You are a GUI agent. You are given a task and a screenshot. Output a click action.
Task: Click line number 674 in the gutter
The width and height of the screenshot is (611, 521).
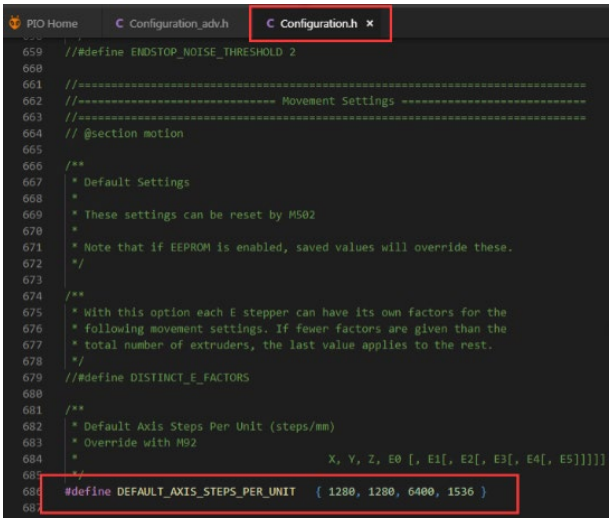[x=31, y=296]
